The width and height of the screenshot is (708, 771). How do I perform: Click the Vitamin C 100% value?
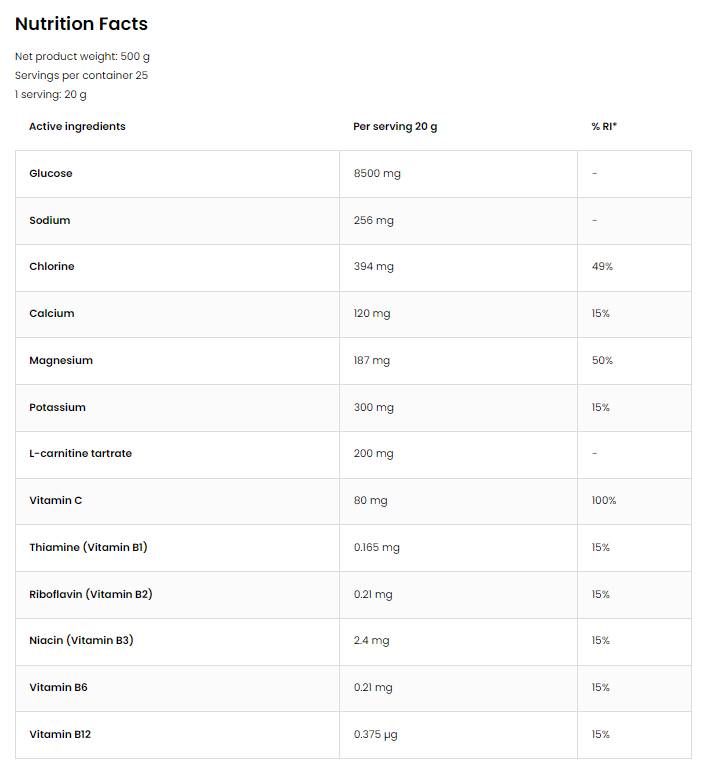tap(604, 501)
